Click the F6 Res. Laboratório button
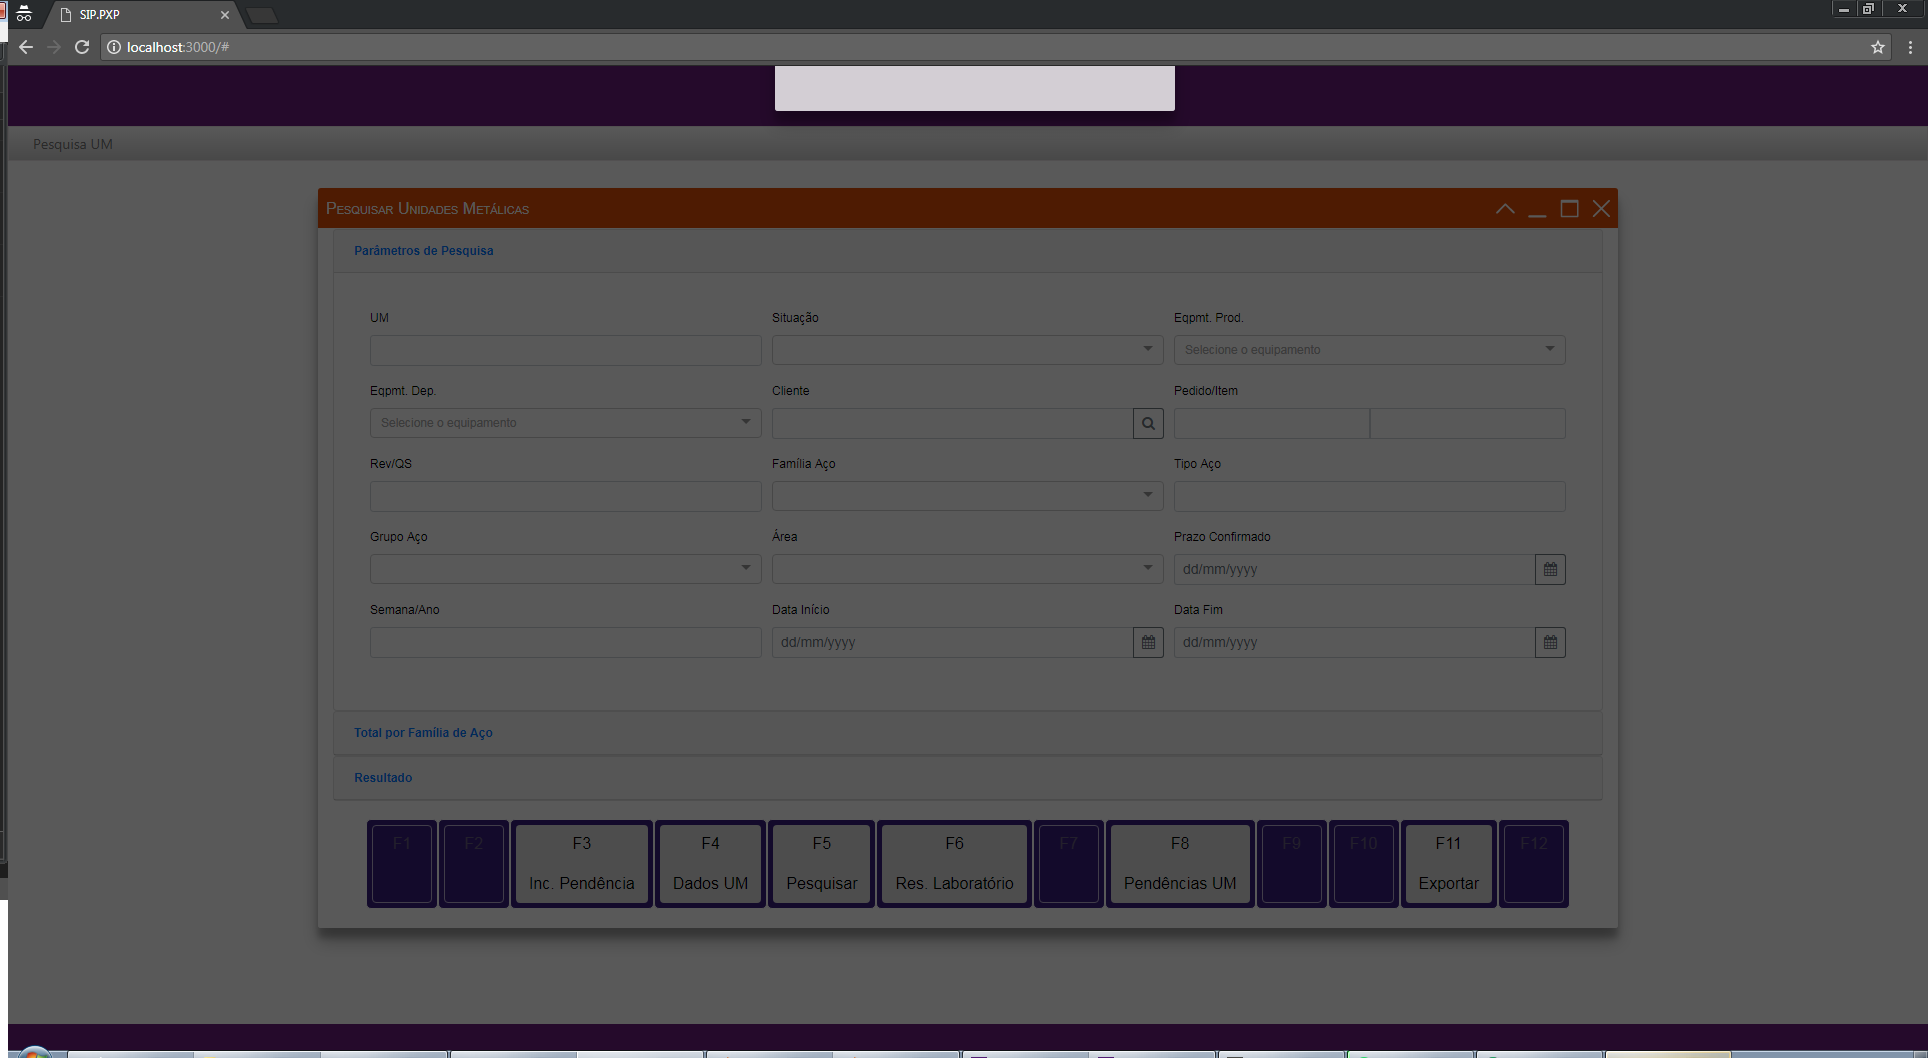This screenshot has height=1058, width=1928. click(954, 864)
